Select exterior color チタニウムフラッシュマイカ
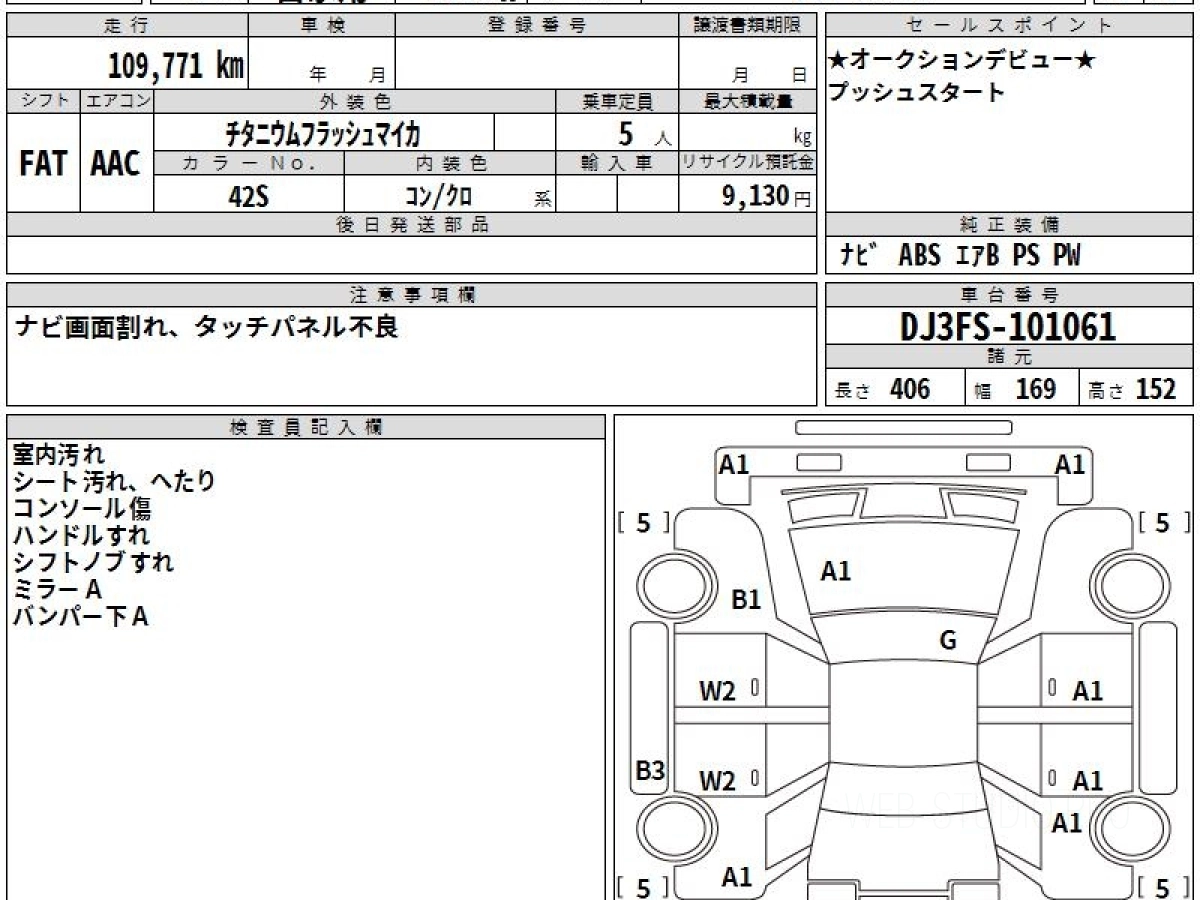The height and width of the screenshot is (900, 1200). (x=323, y=133)
